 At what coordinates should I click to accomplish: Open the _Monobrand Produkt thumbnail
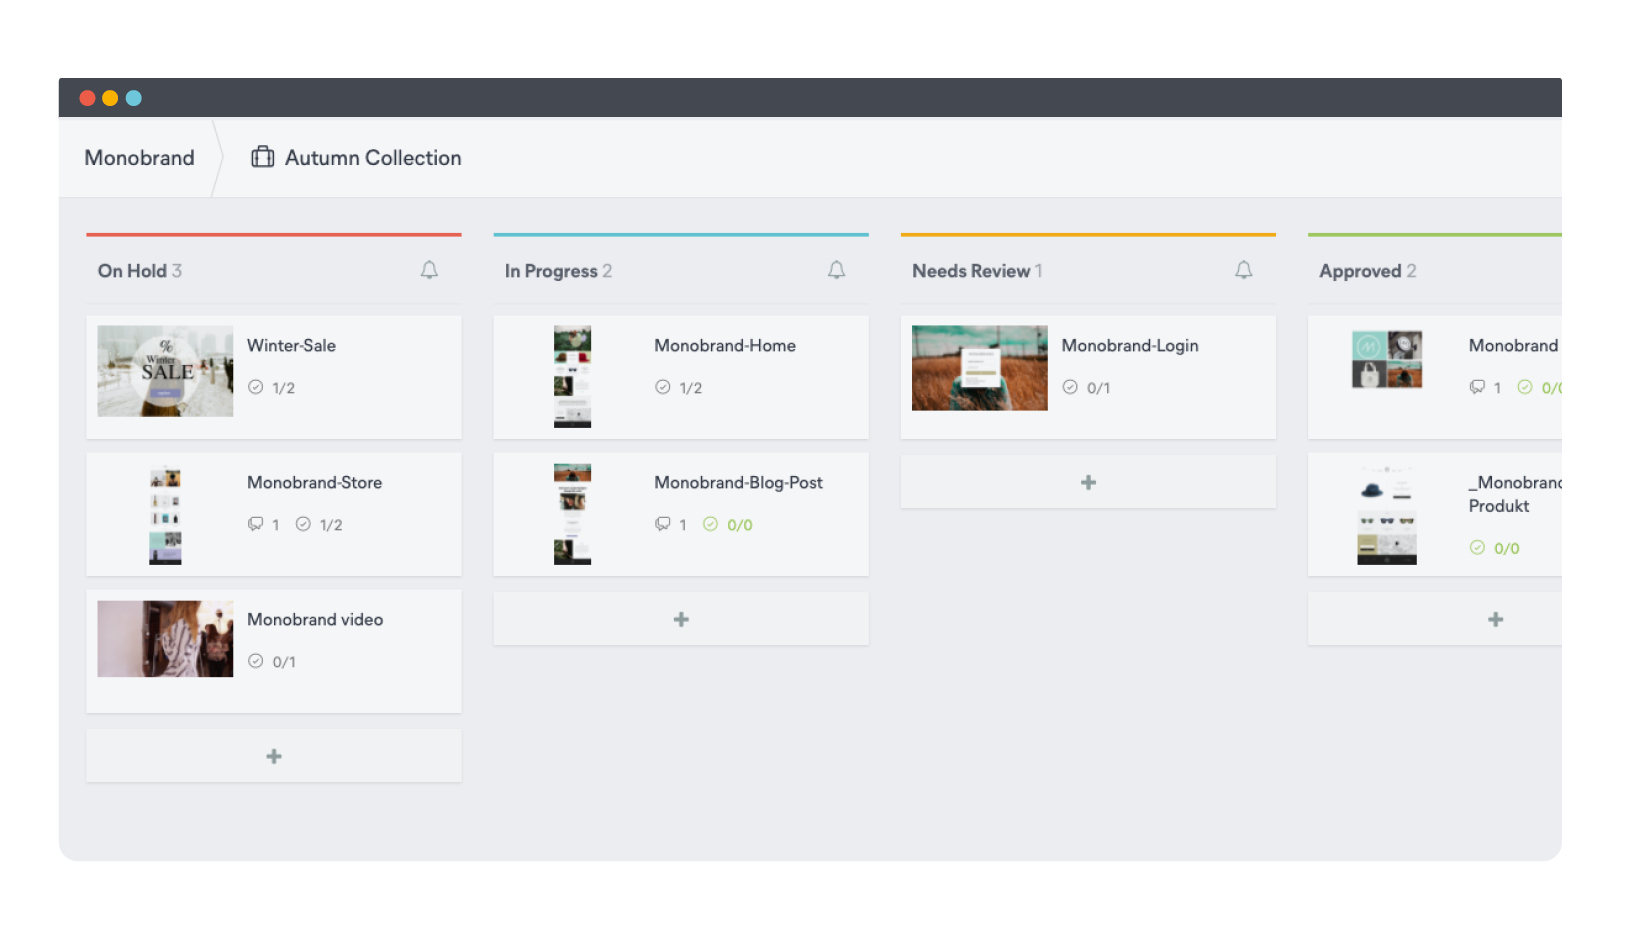1387,515
